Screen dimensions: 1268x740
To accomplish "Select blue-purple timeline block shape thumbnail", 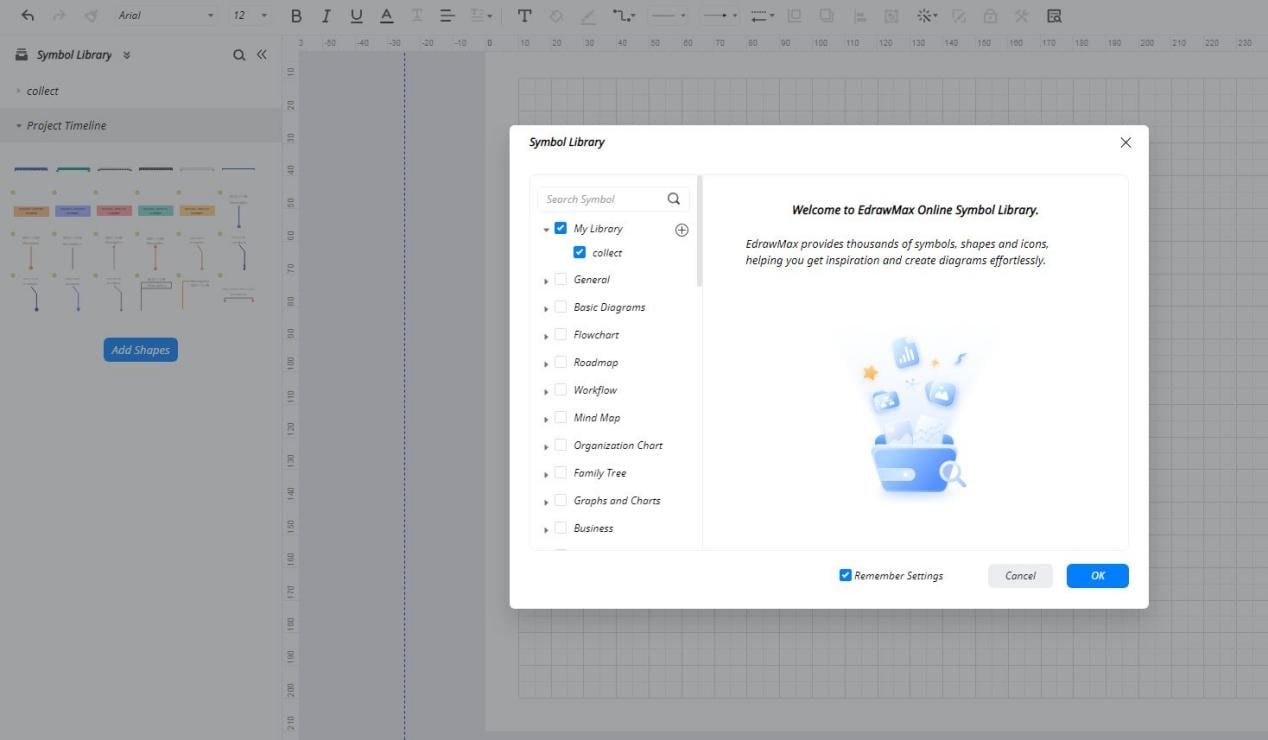I will pyautogui.click(x=73, y=211).
